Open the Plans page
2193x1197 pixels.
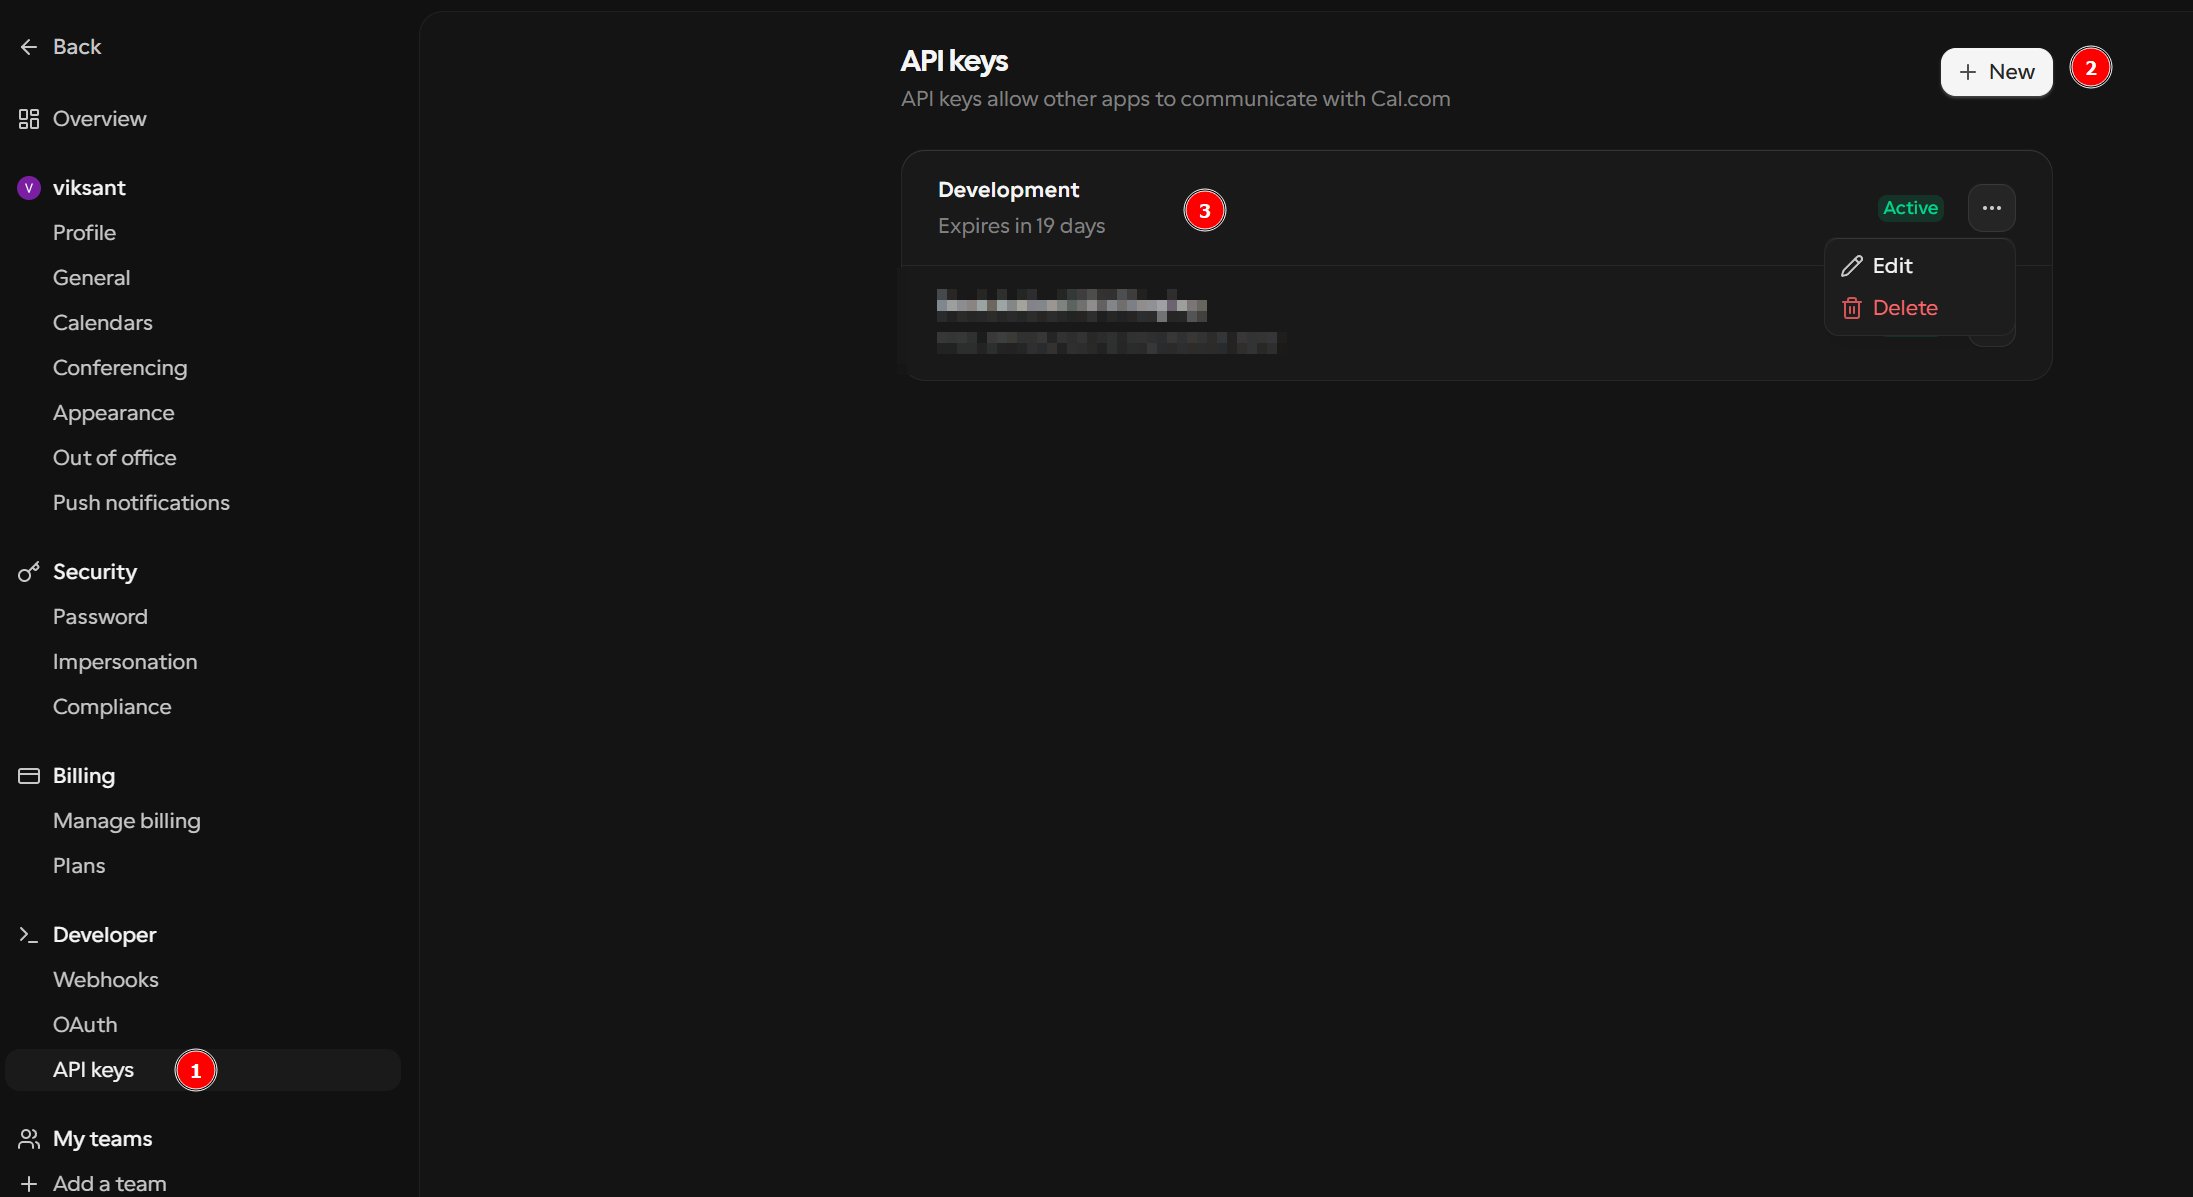pyautogui.click(x=79, y=866)
